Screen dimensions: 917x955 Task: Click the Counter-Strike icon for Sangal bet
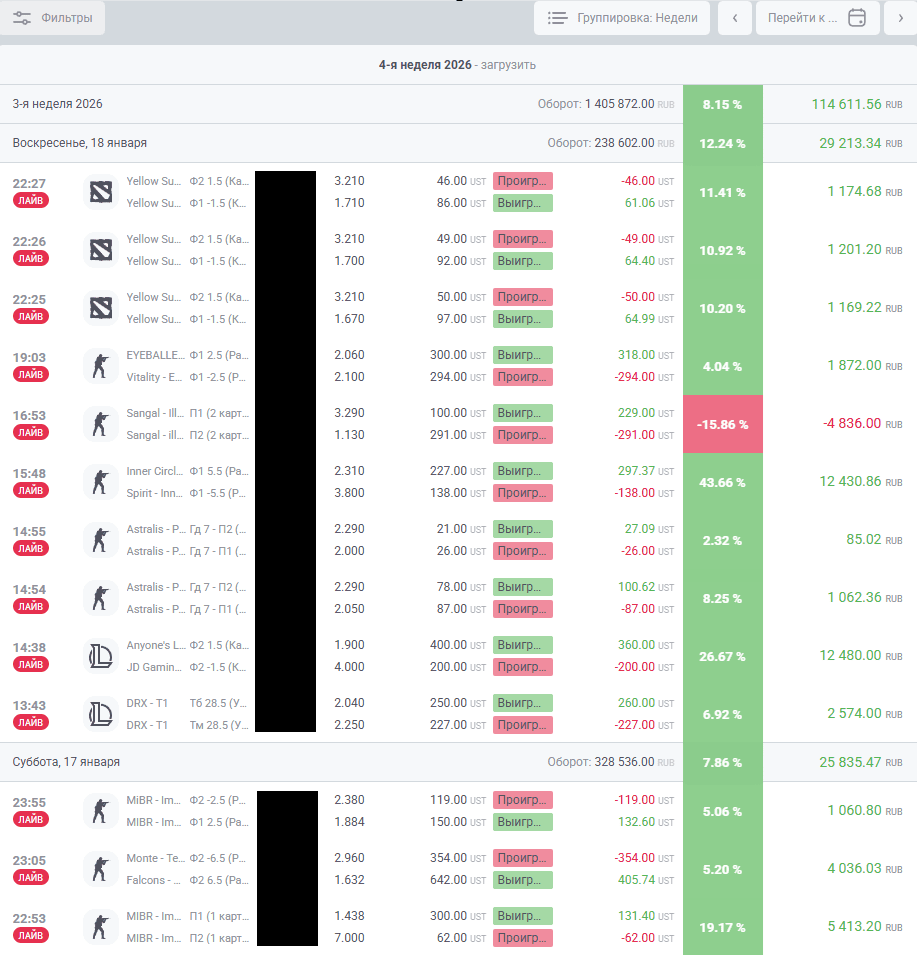[x=100, y=423]
